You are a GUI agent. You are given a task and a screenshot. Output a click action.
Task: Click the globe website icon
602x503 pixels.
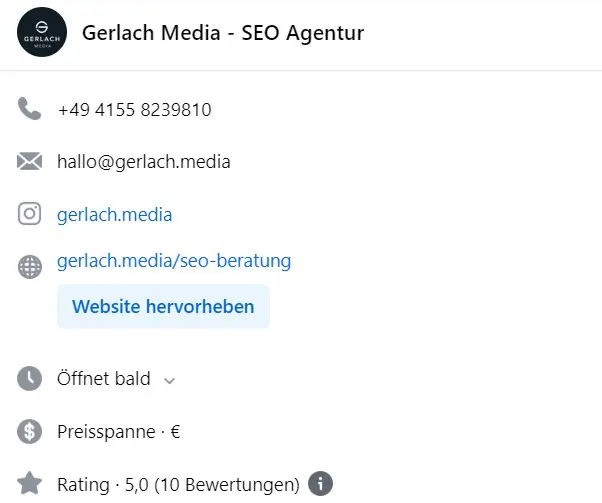coord(30,267)
